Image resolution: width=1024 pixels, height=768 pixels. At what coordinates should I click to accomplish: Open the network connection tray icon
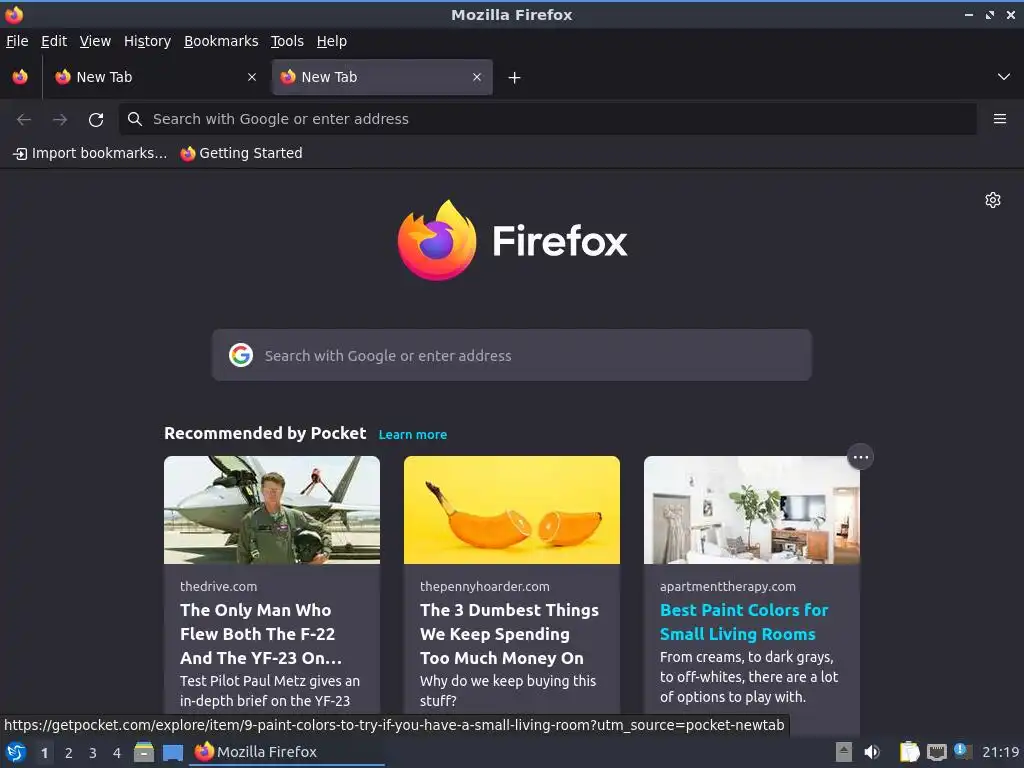(936, 752)
